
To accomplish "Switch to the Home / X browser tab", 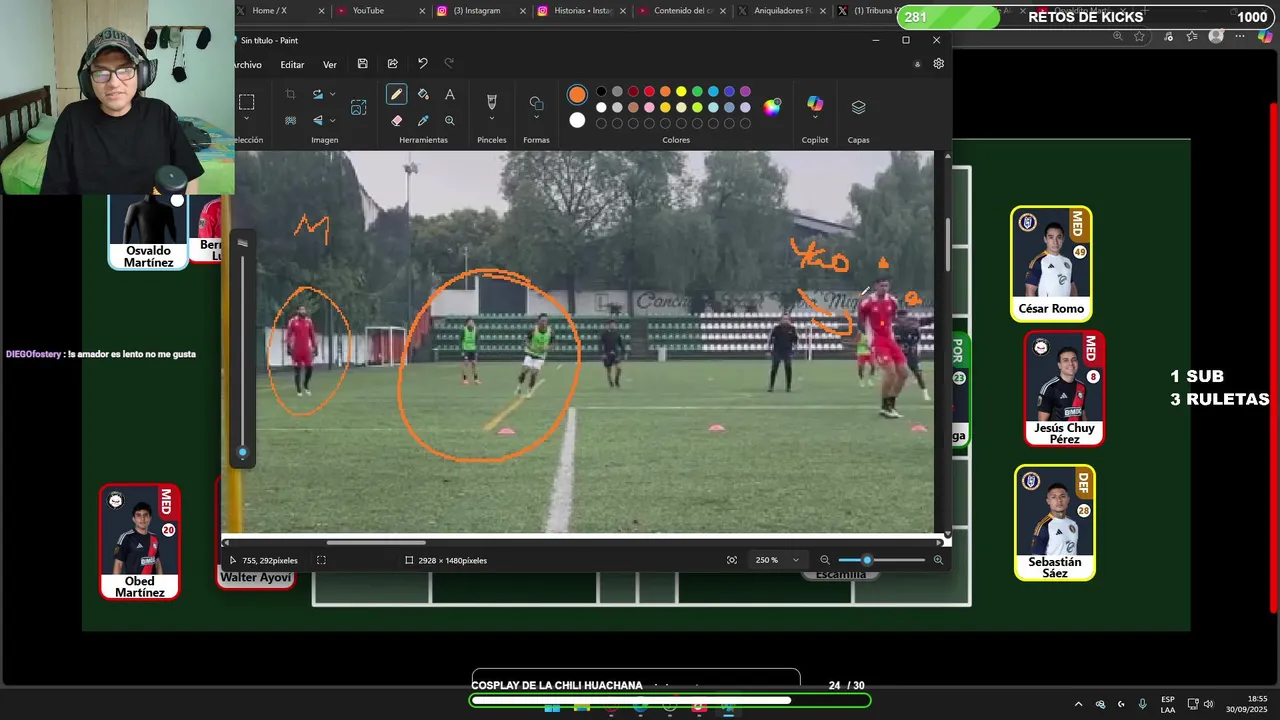I will [x=280, y=10].
